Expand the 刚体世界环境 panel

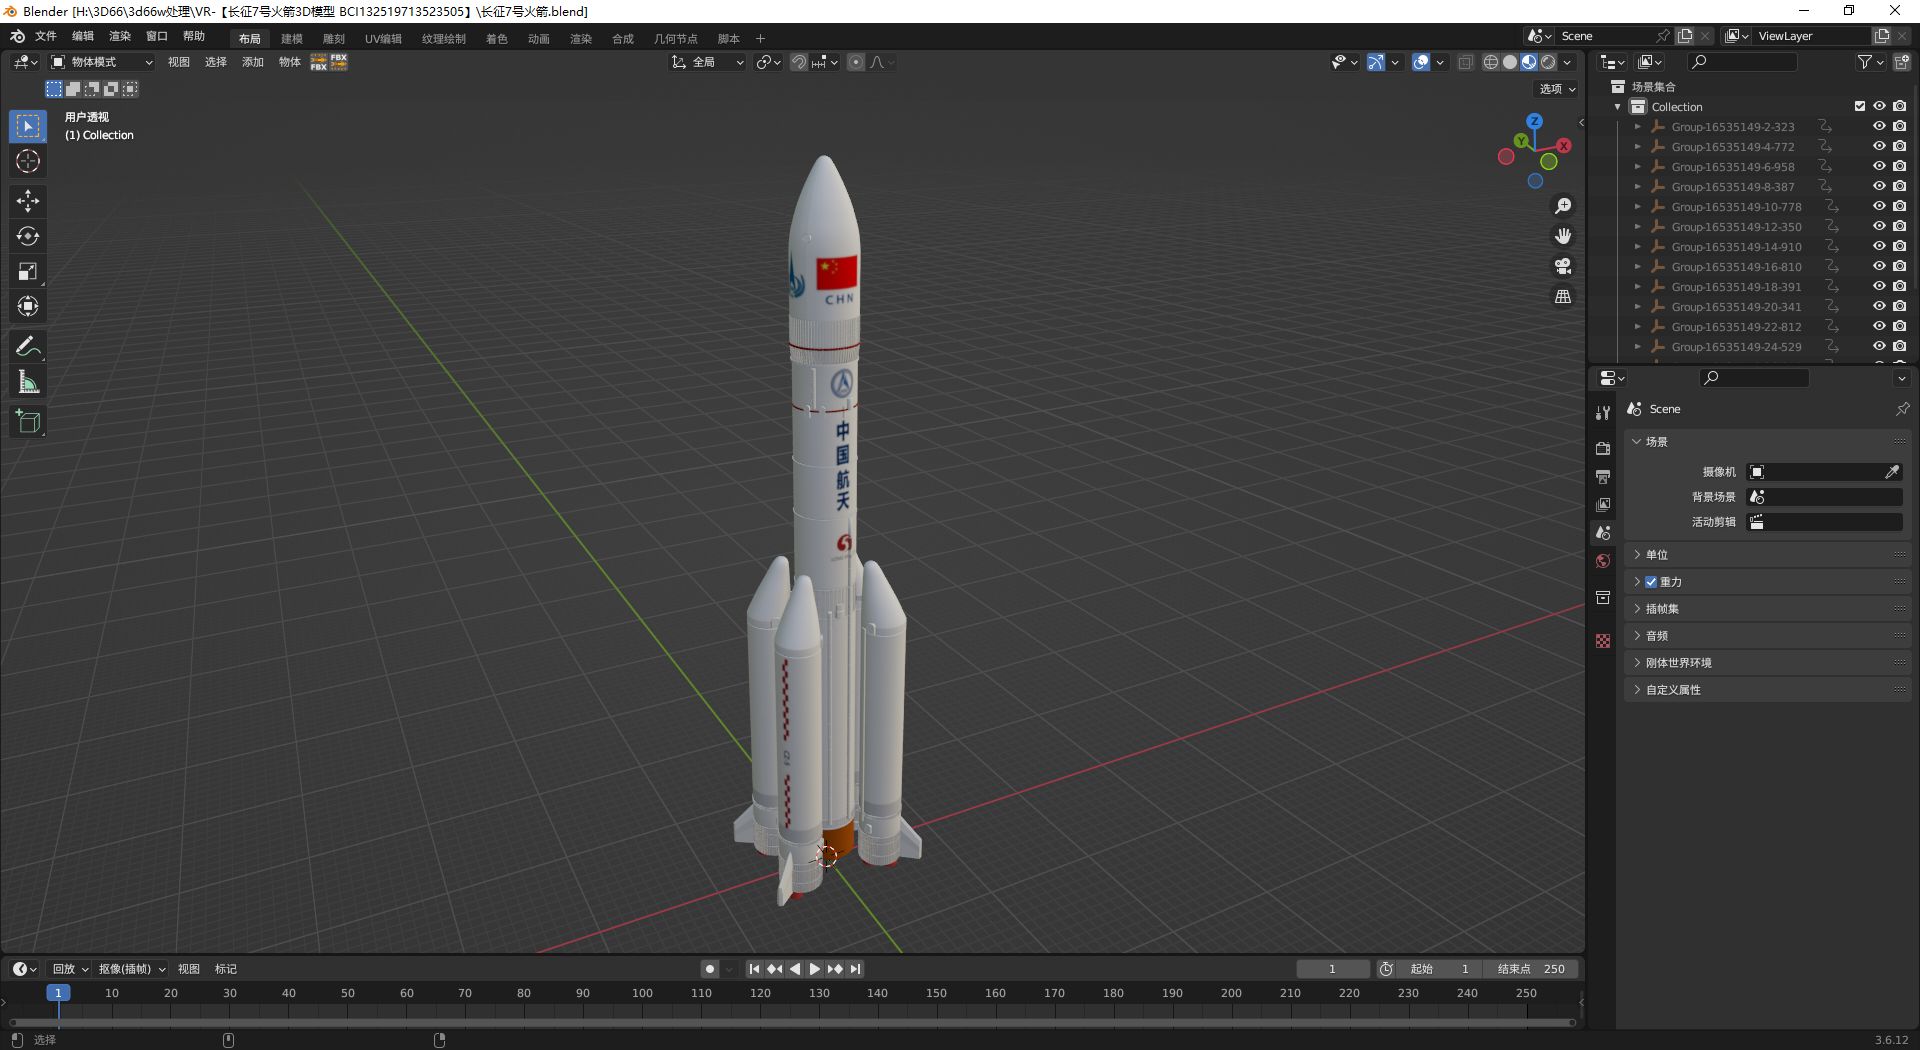click(1767, 663)
